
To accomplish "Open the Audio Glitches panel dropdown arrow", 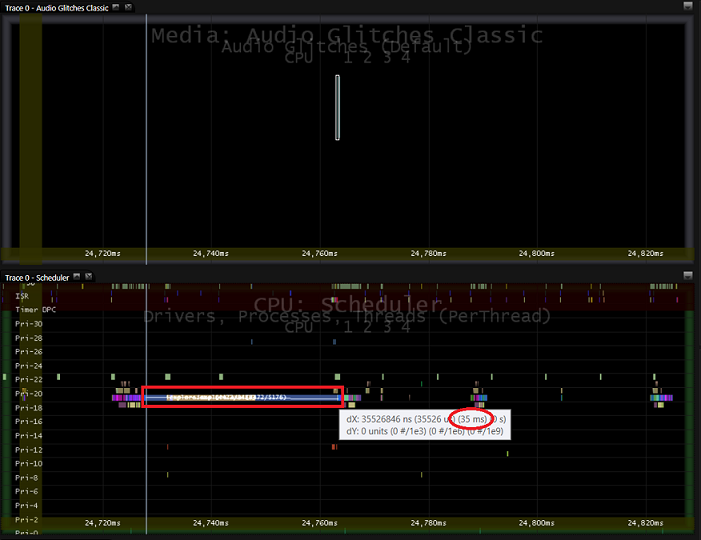I will click(688, 6).
